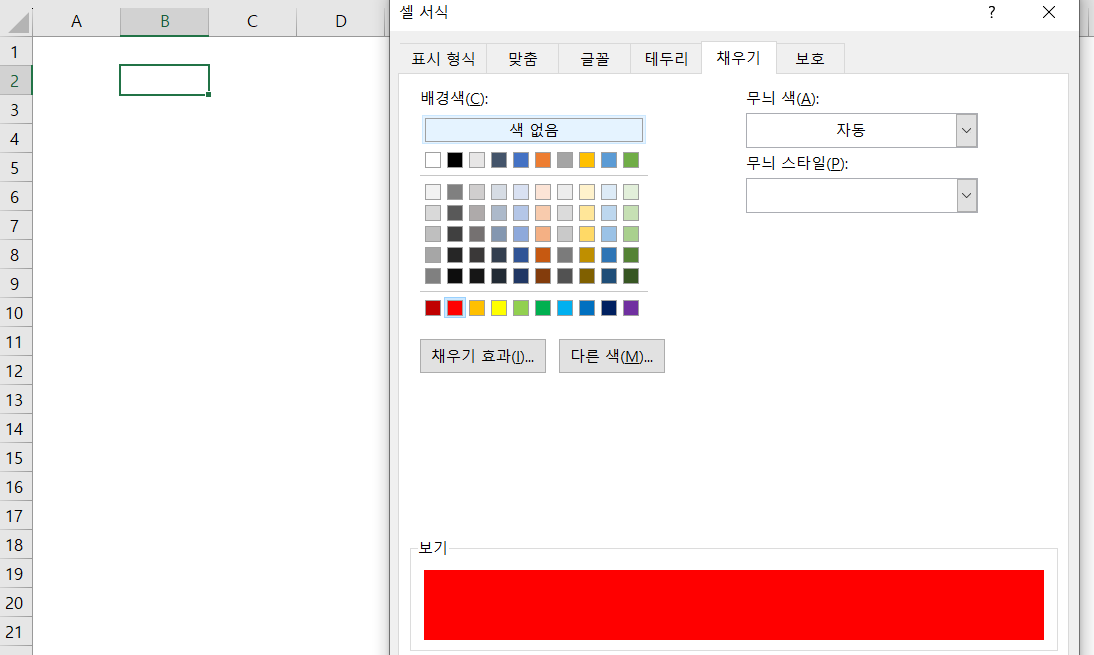This screenshot has width=1094, height=655.
Task: Choose the green theme color swatch
Action: (631, 160)
